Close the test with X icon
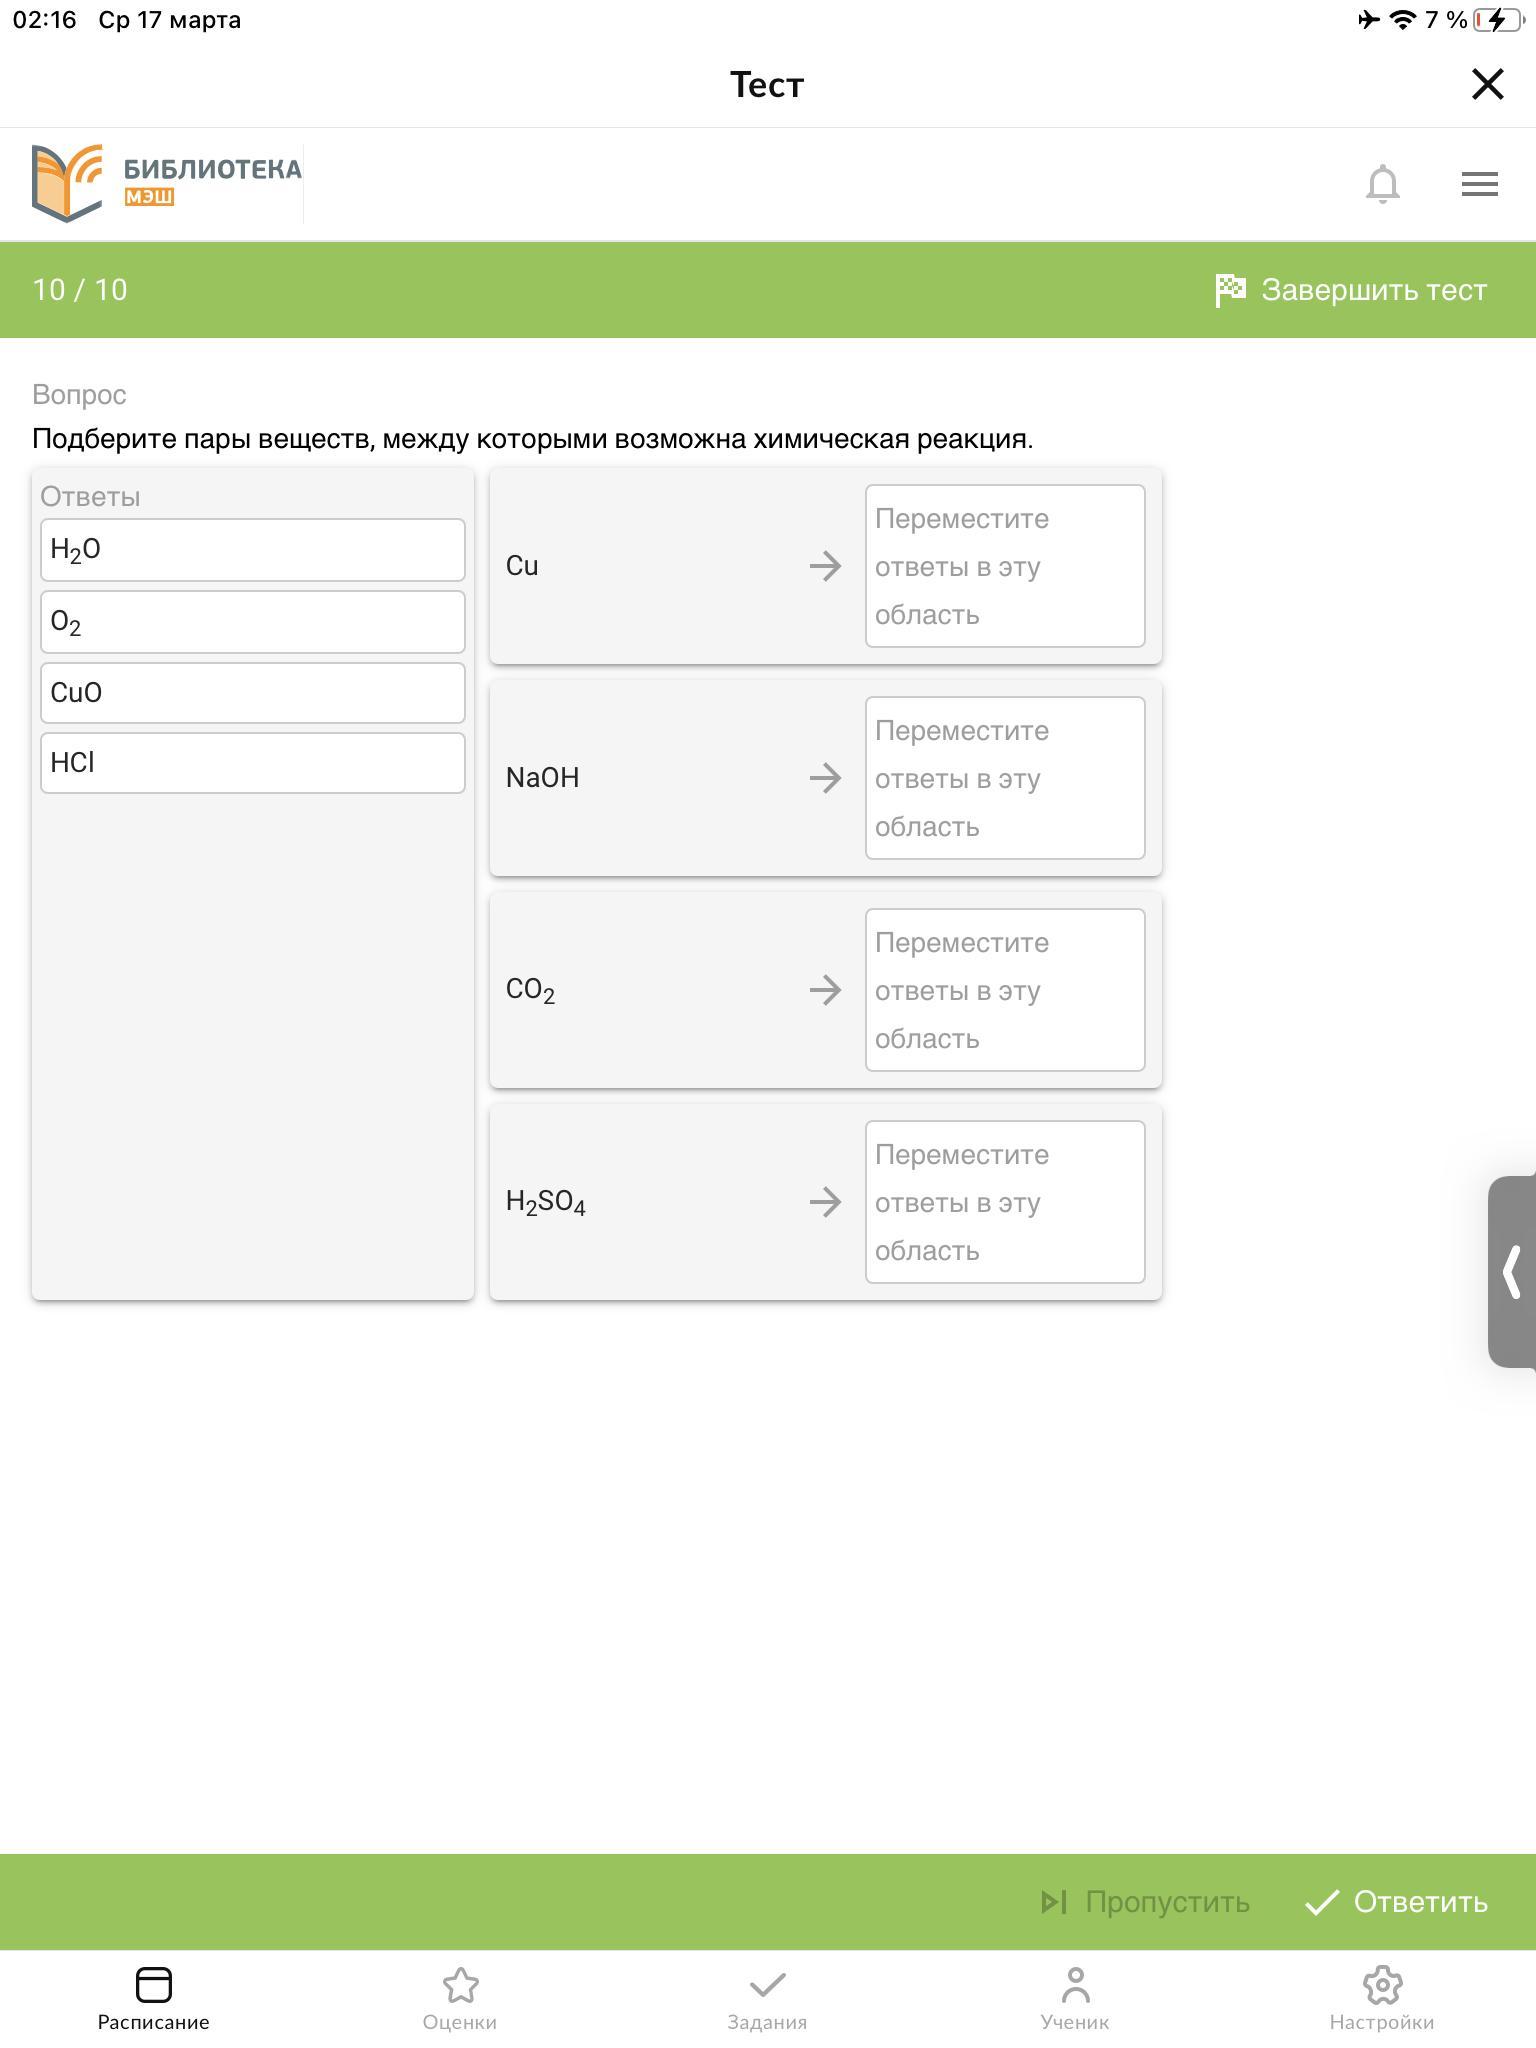 point(1487,85)
